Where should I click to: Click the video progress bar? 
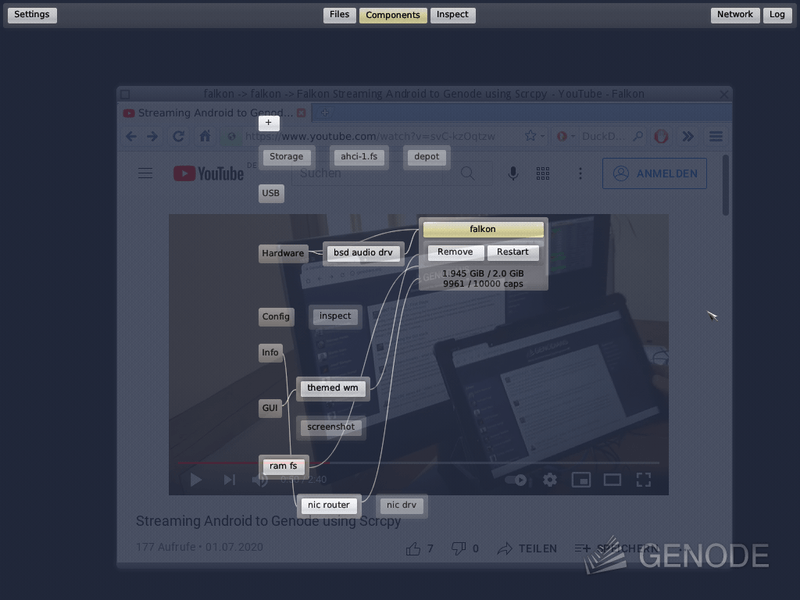[418, 463]
